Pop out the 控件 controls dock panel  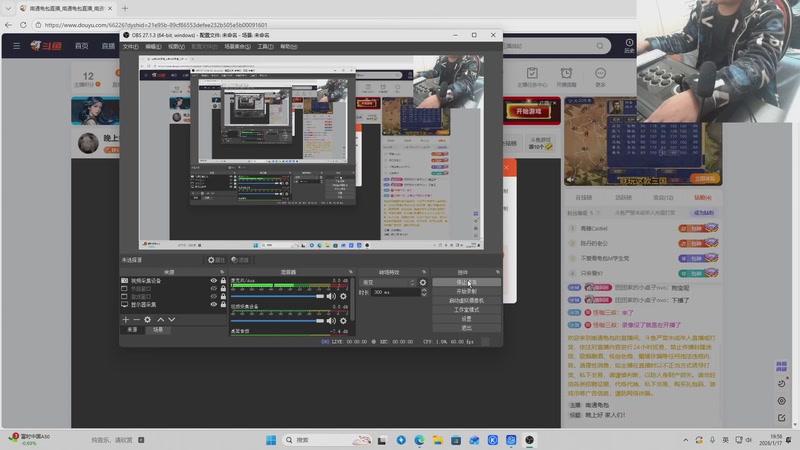(x=497, y=272)
